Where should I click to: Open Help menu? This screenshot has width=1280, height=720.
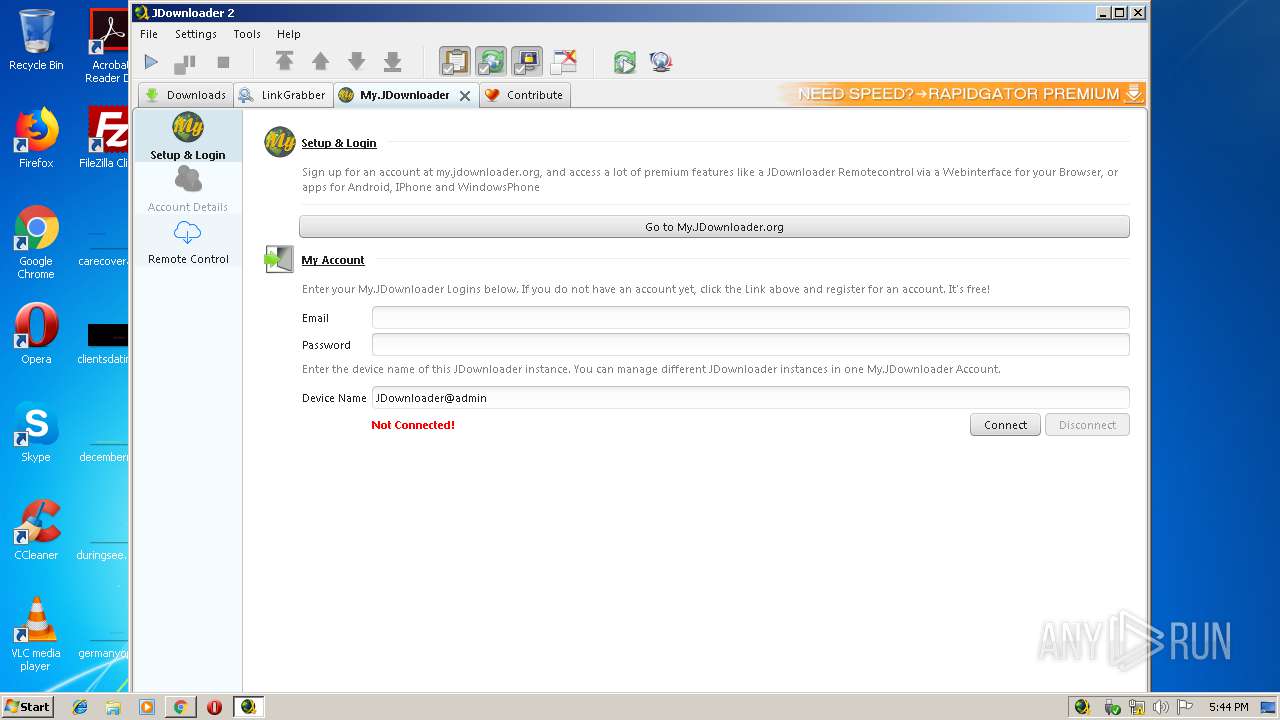288,34
